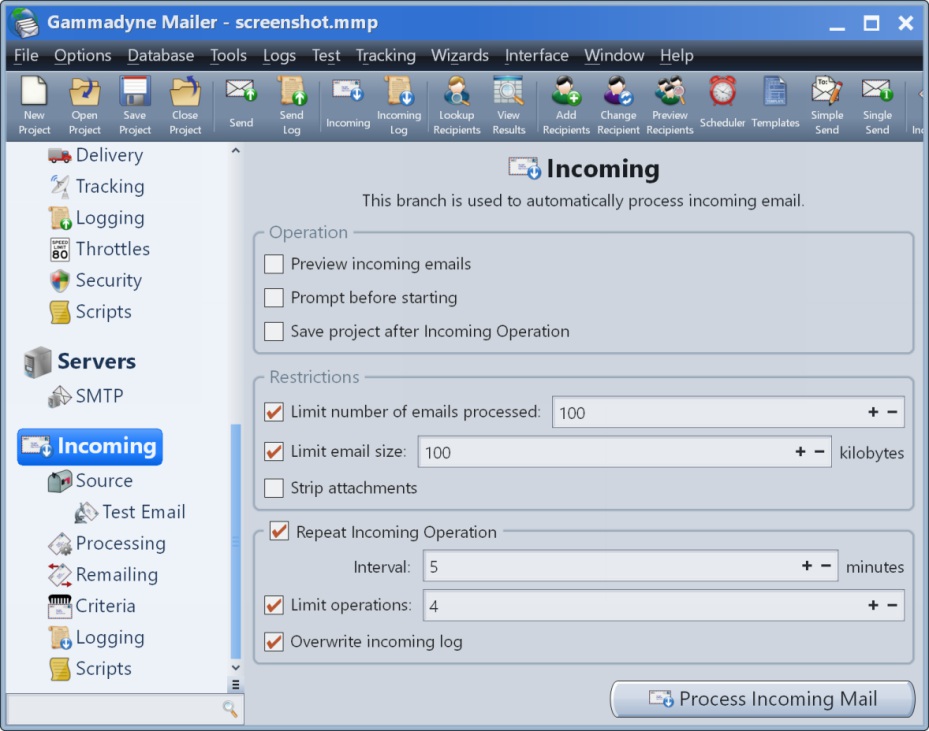Toggle the Limit operations checkbox
This screenshot has width=929, height=731.
274,605
